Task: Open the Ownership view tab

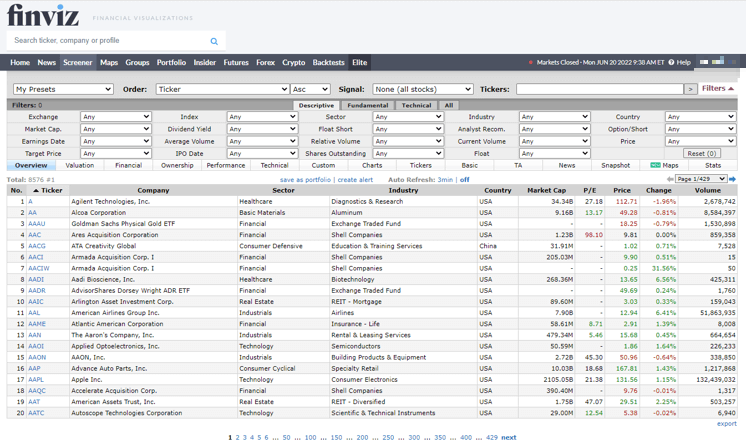Action: [177, 166]
